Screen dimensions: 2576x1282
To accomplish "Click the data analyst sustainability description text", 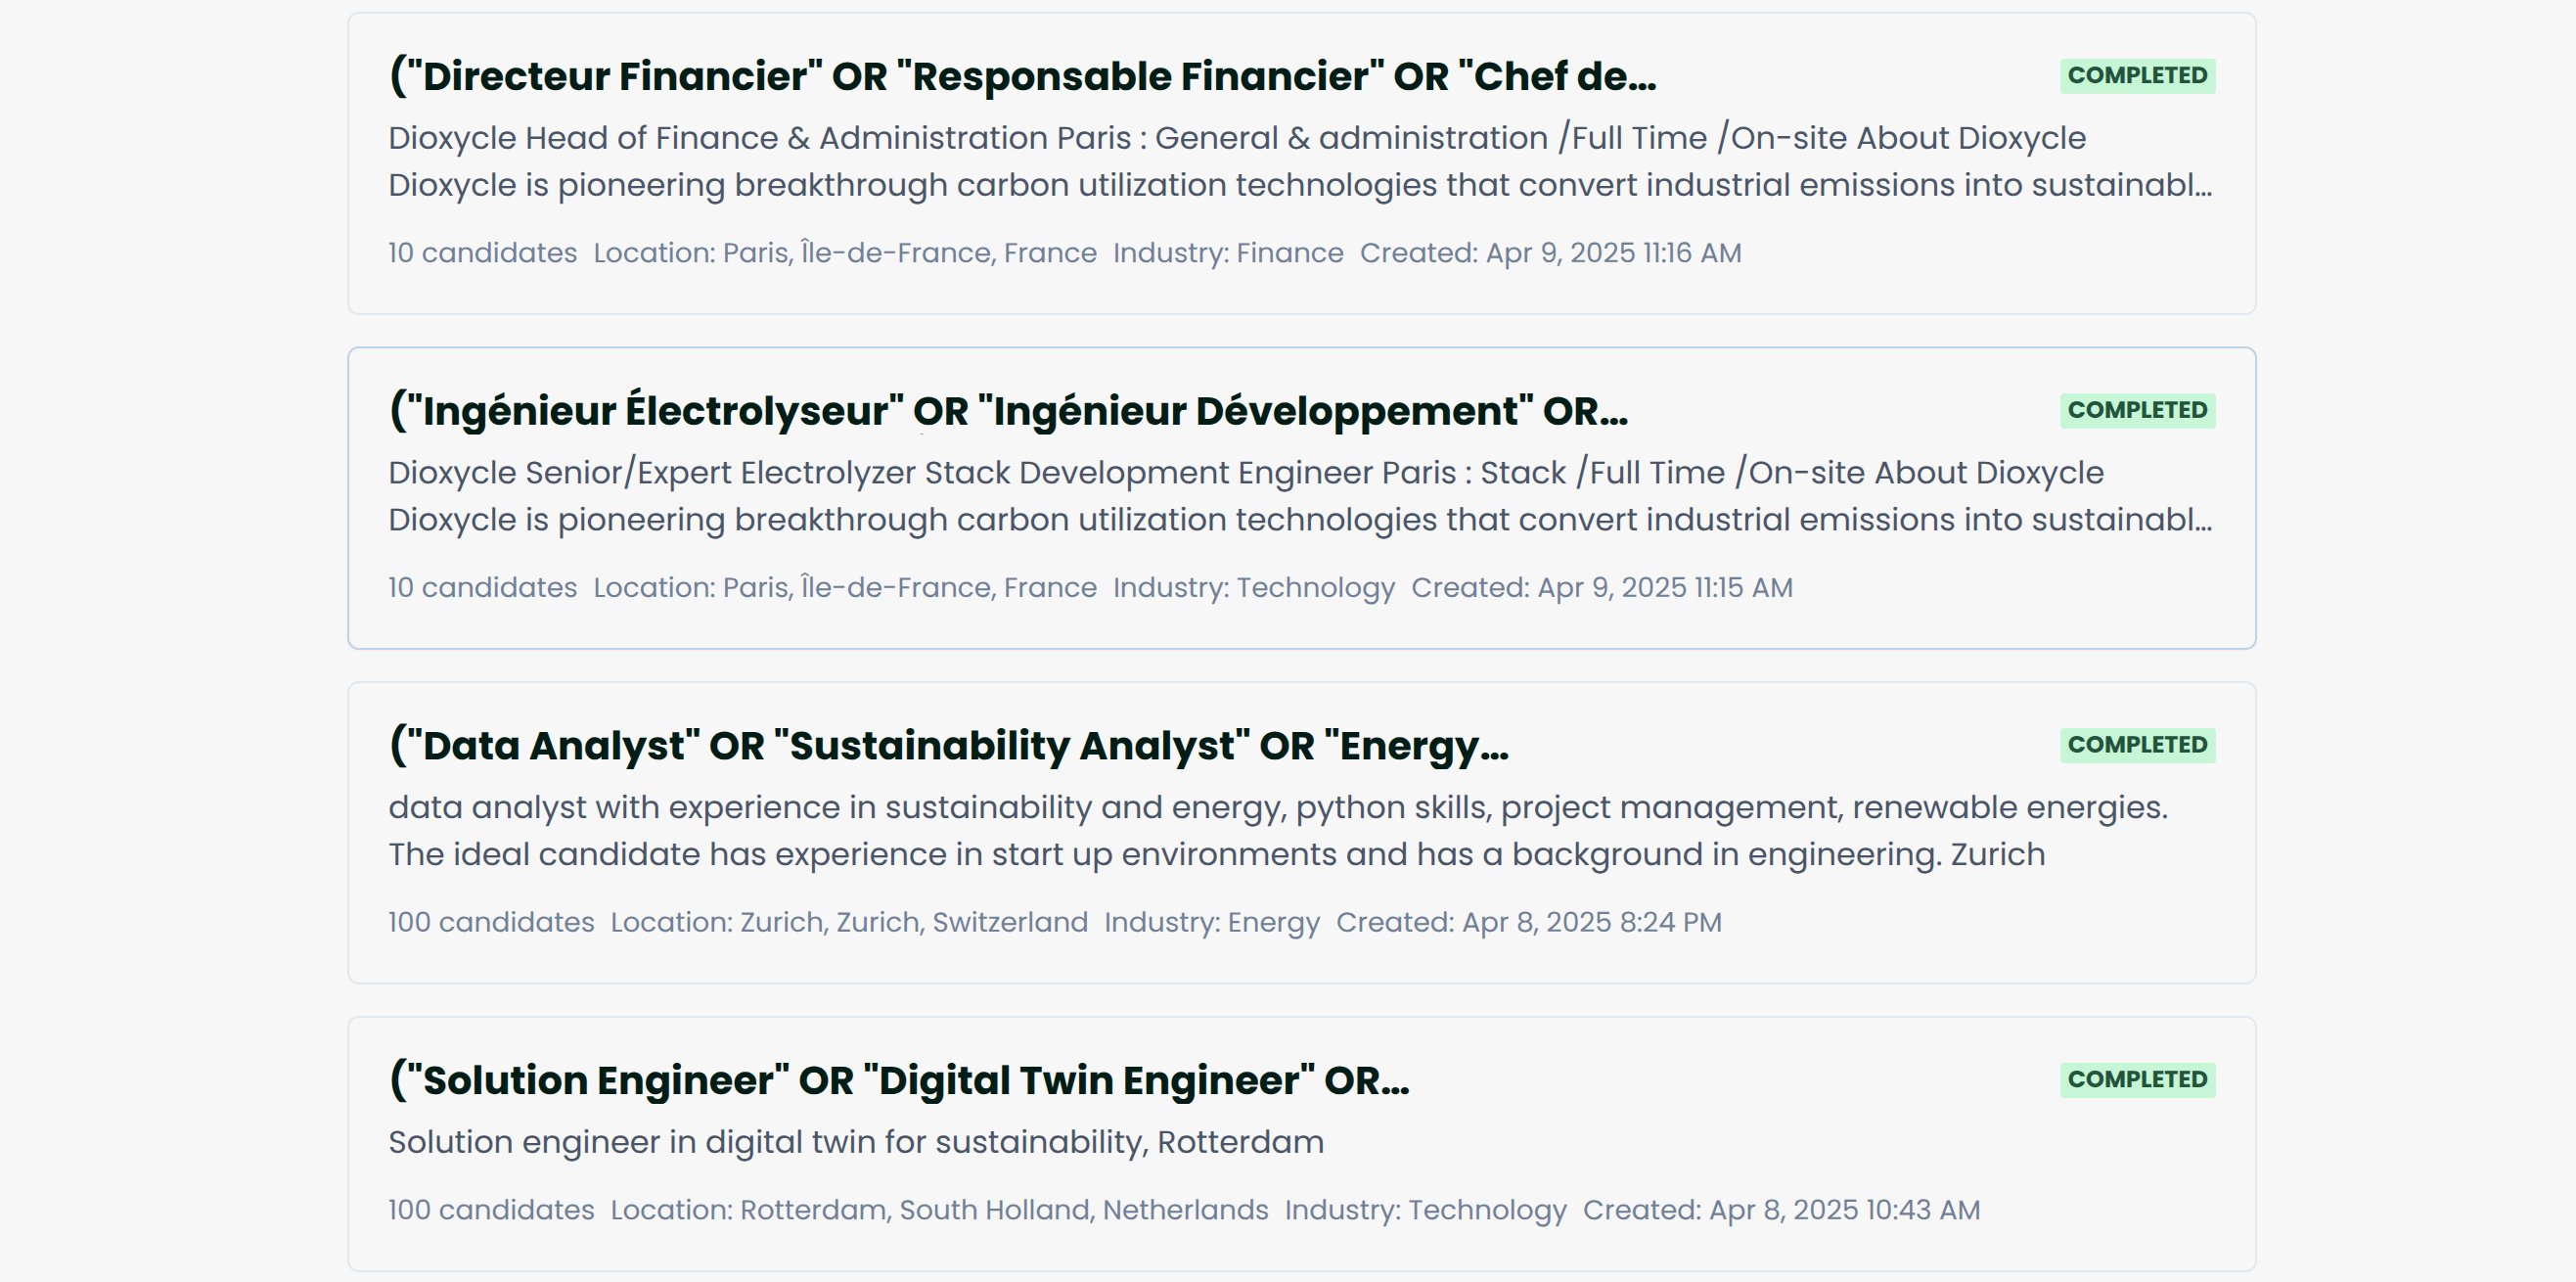I will (x=1277, y=831).
